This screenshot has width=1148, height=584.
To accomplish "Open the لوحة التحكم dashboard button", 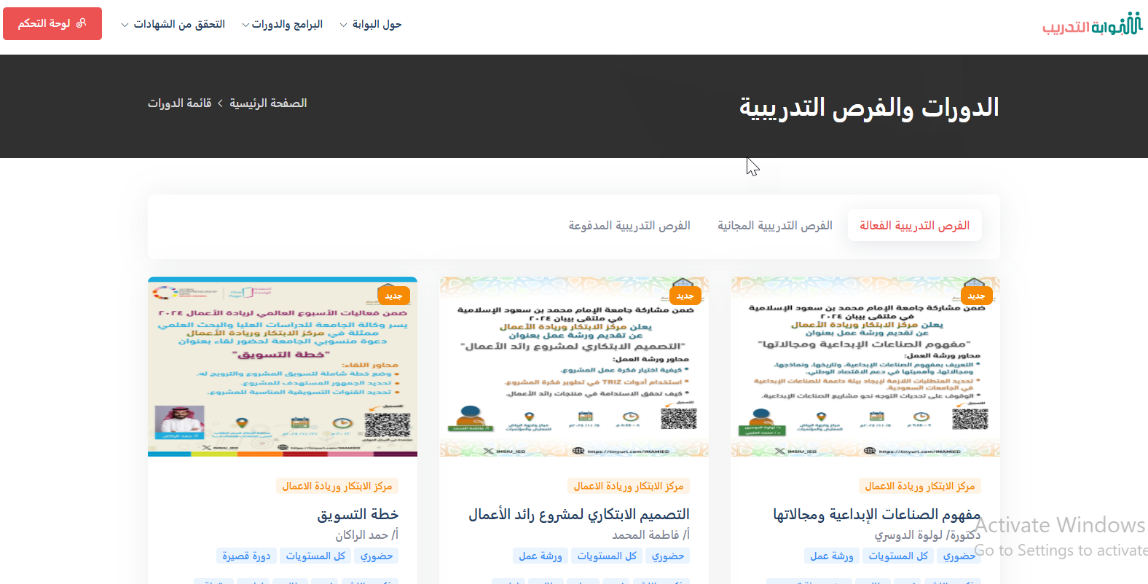I will [x=53, y=24].
